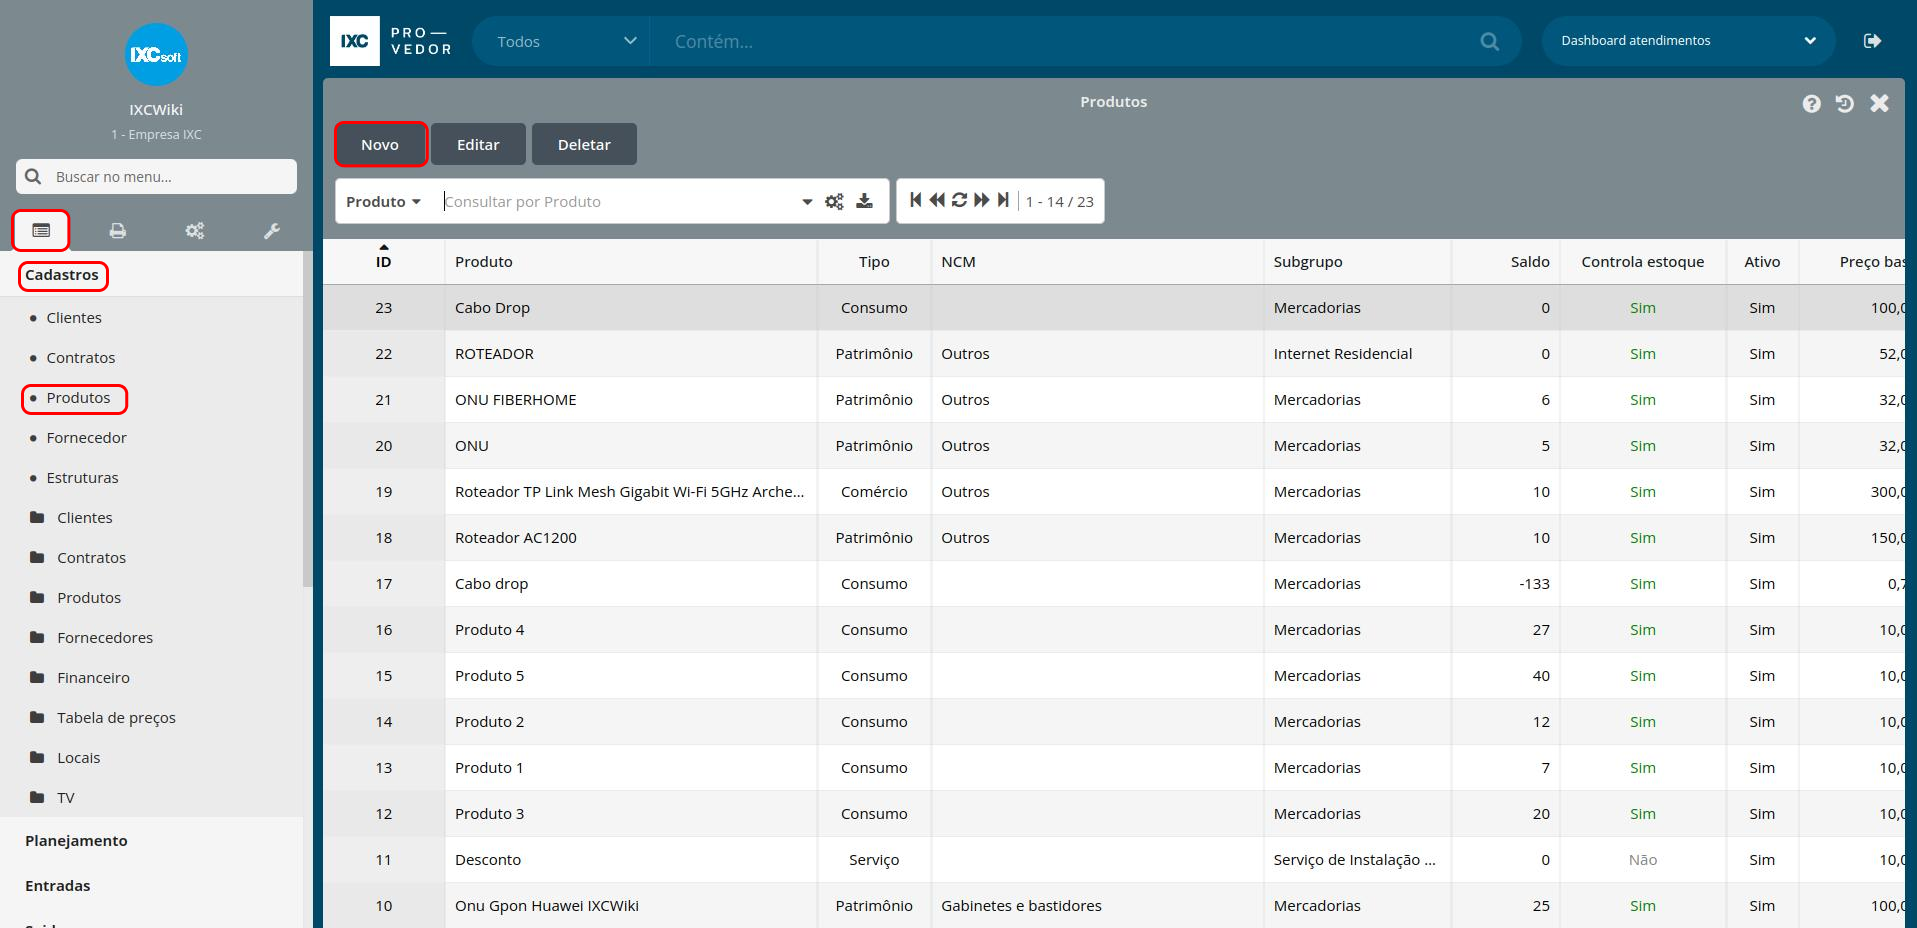Image resolution: width=1917 pixels, height=928 pixels.
Task: Open the Clientes menu item with bullet
Action: point(66,318)
